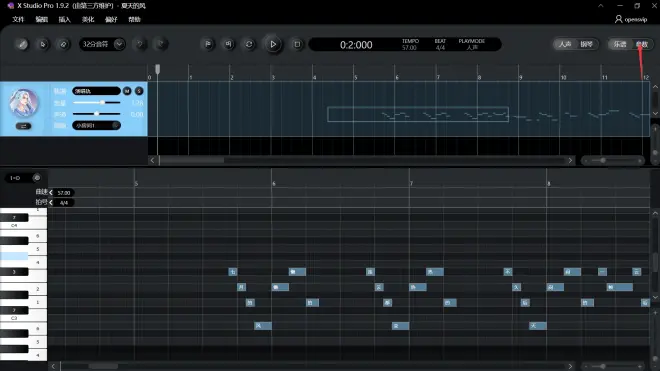Click the C4 piano key
This screenshot has height=371, width=660.
tap(23, 225)
